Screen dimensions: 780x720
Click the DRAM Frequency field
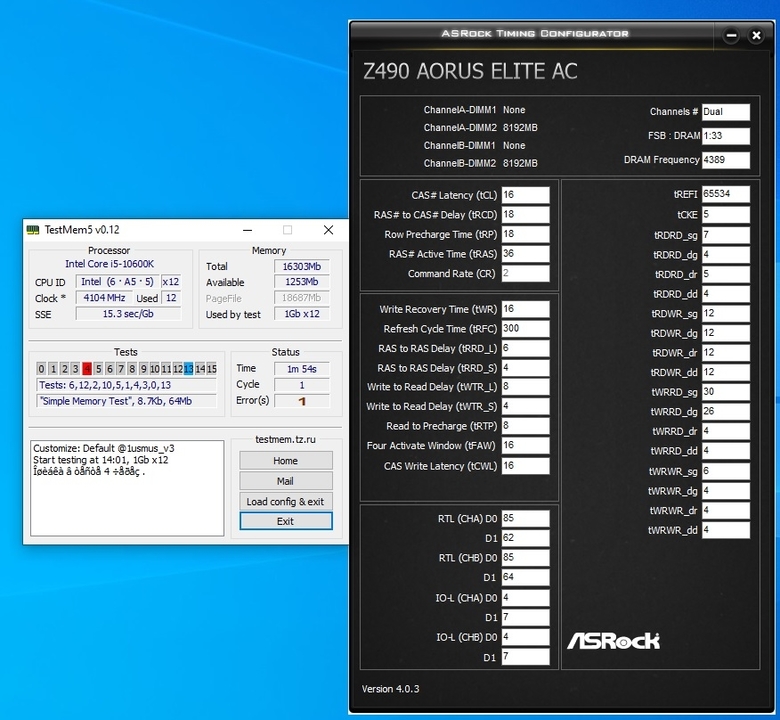click(726, 160)
